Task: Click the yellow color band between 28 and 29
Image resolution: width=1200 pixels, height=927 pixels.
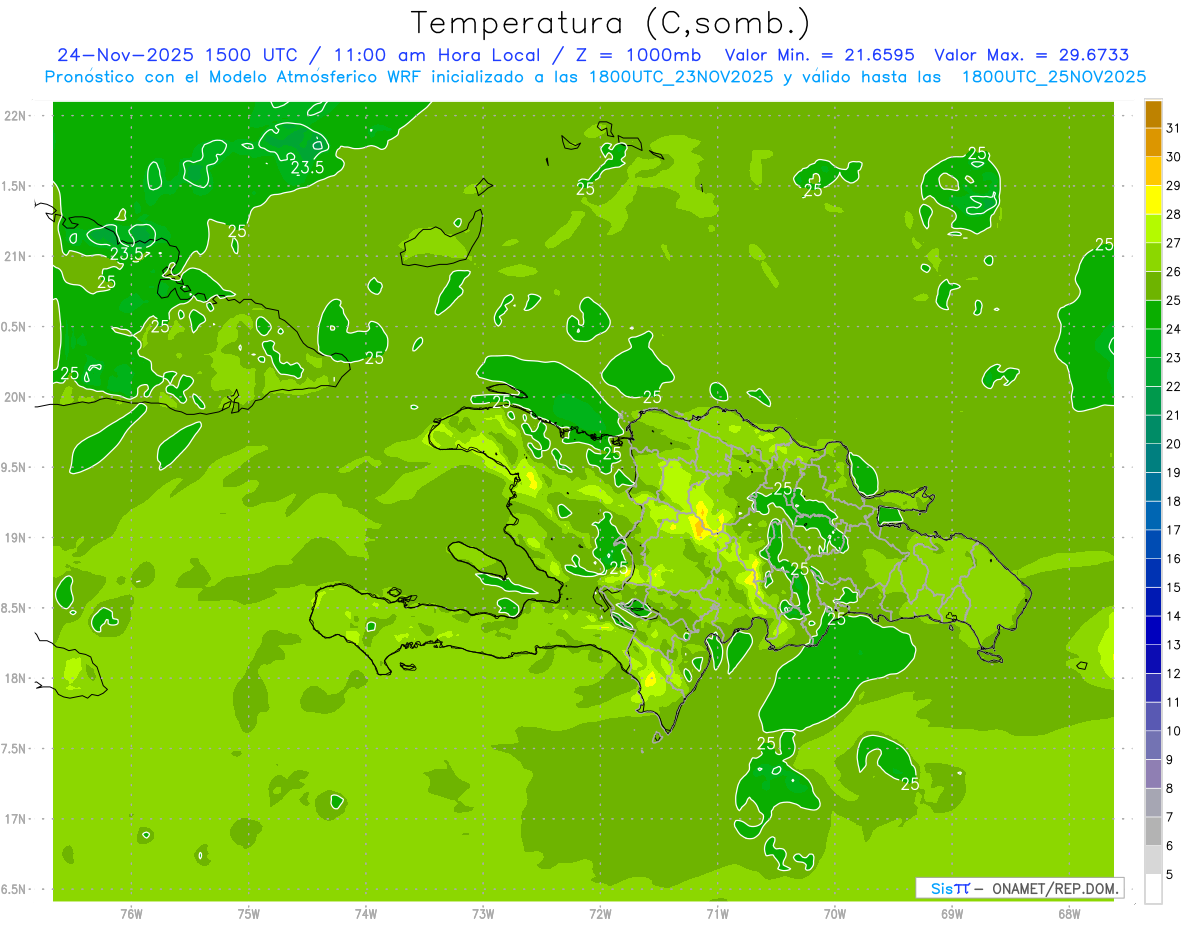Action: (1153, 200)
